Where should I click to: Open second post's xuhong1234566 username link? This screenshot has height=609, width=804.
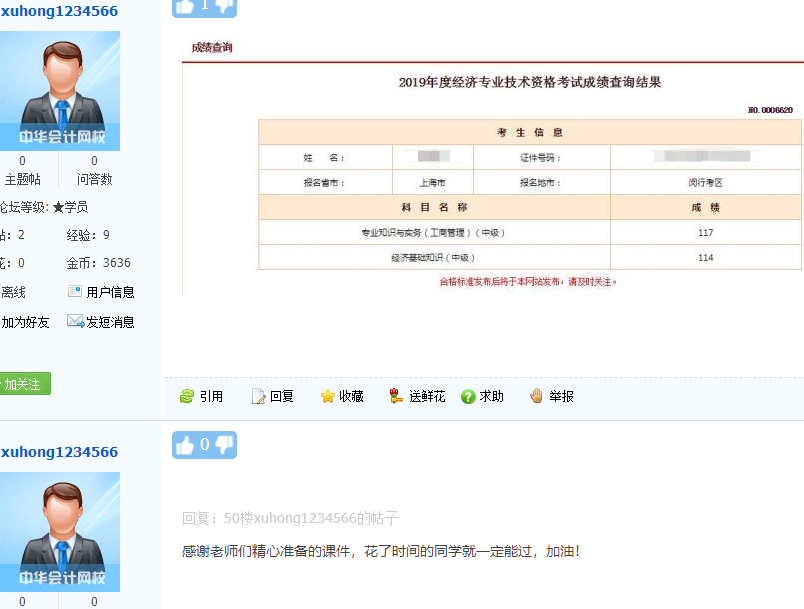[59, 452]
